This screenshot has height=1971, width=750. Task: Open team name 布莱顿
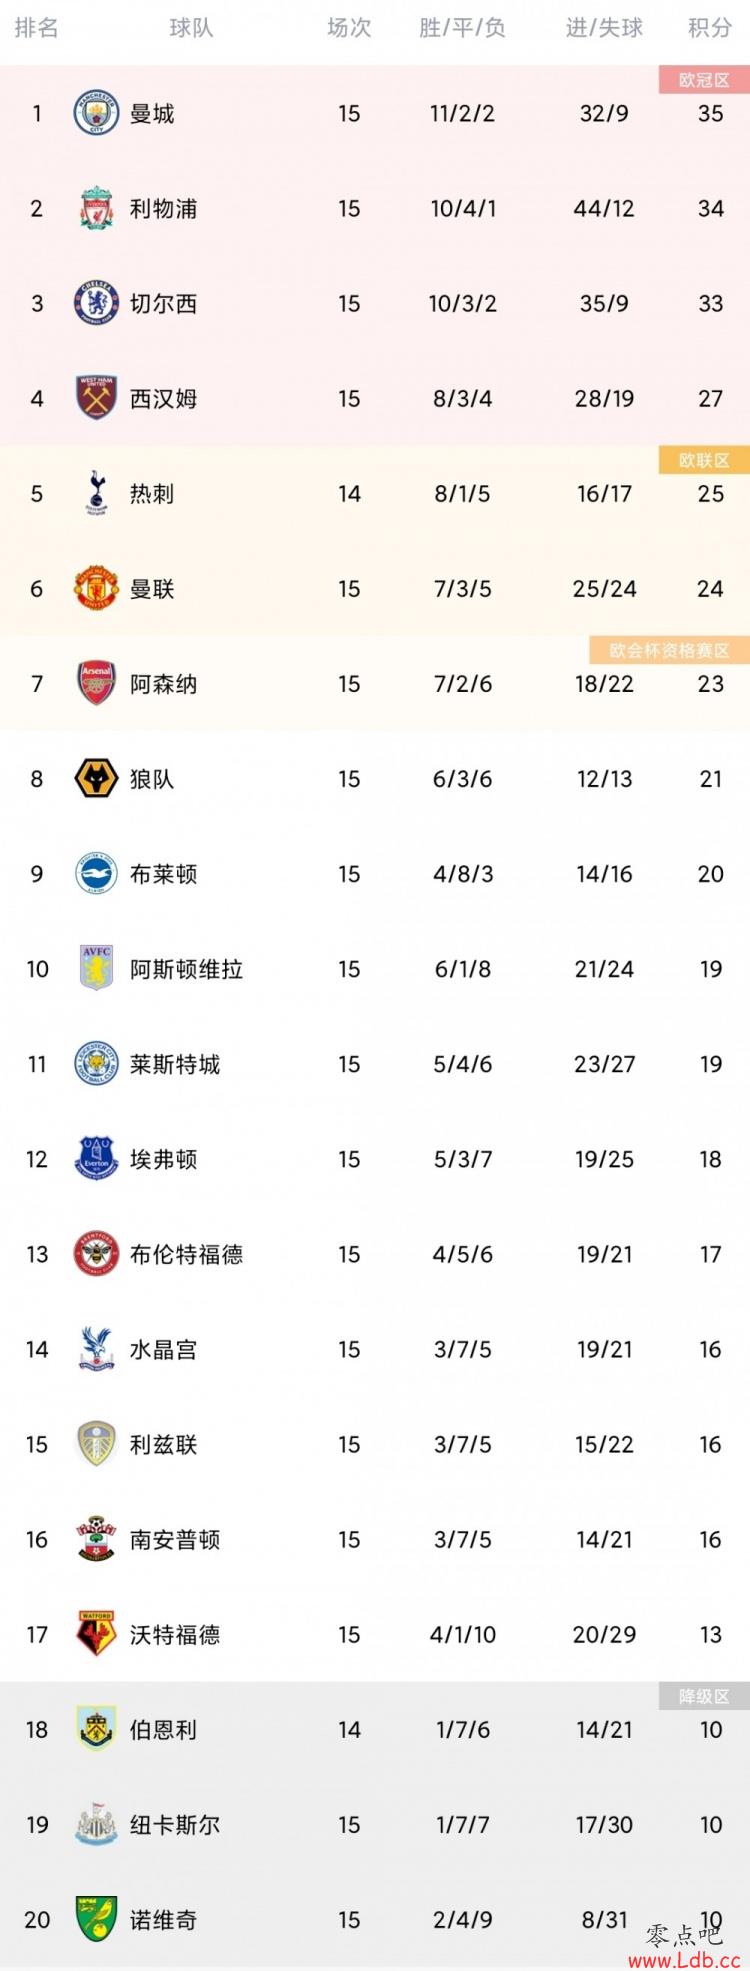pyautogui.click(x=163, y=874)
